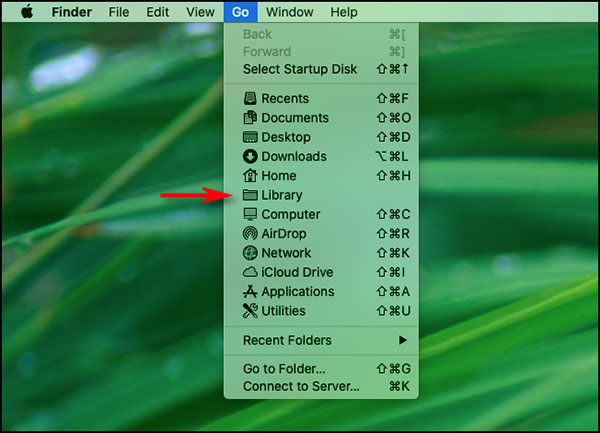
Task: Open the View menu
Action: tap(200, 12)
